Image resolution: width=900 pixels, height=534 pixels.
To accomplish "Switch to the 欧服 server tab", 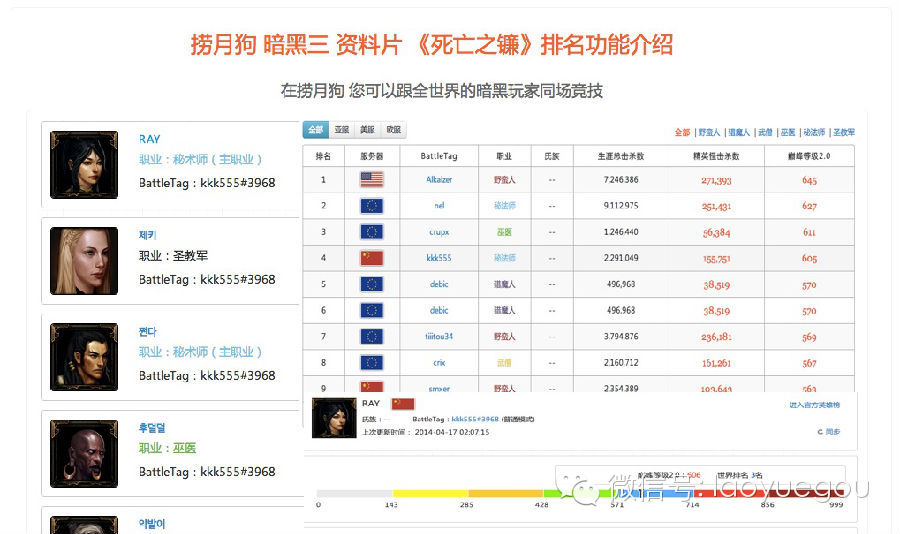I will pos(394,130).
